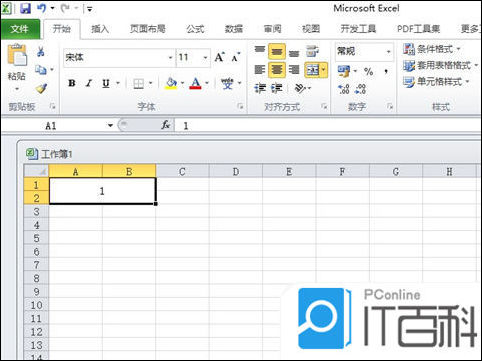Open the number format dropdown 常规
This screenshot has height=361, width=482.
point(364,52)
